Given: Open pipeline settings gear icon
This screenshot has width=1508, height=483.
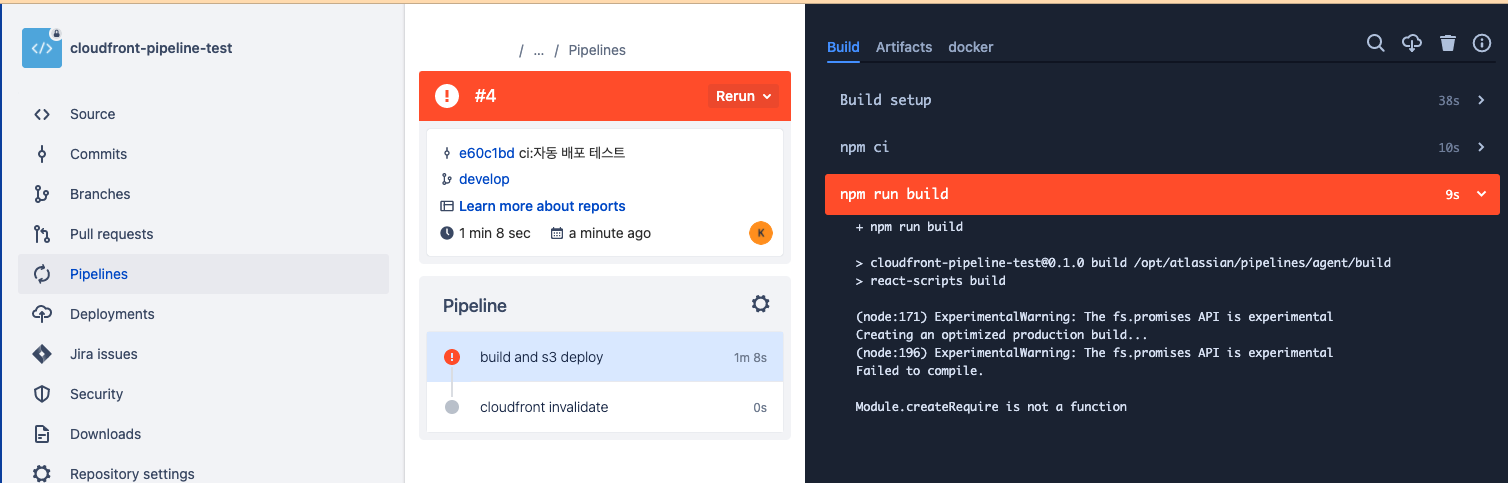Looking at the screenshot, I should (x=760, y=304).
